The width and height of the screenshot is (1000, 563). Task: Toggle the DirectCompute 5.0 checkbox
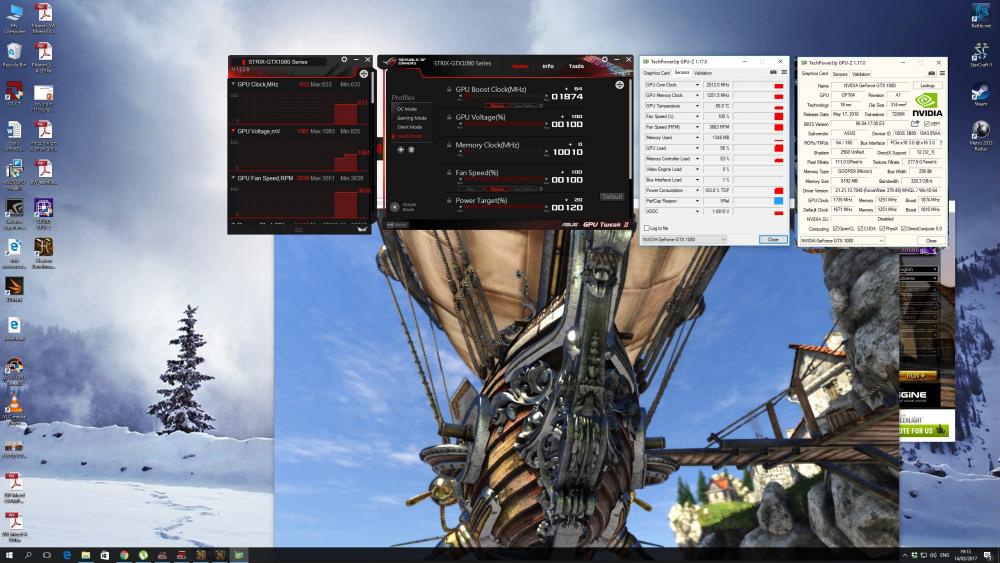tap(904, 228)
